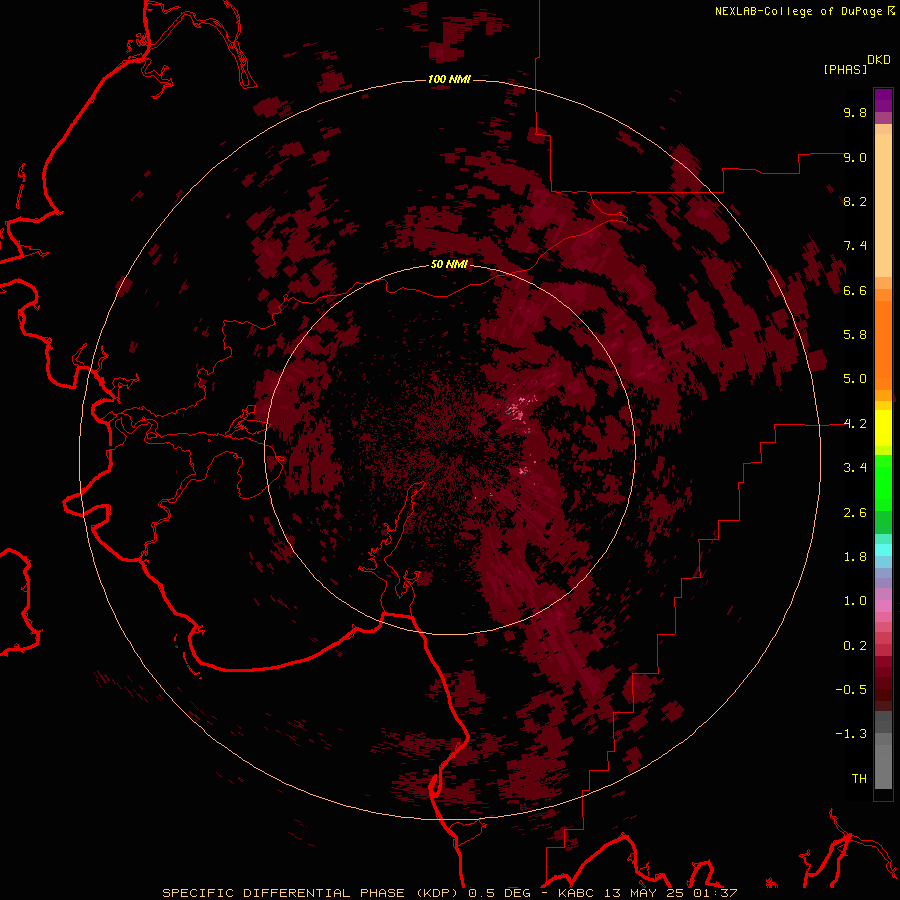Select the -0.5 legend value
900x900 pixels.
click(x=851, y=690)
